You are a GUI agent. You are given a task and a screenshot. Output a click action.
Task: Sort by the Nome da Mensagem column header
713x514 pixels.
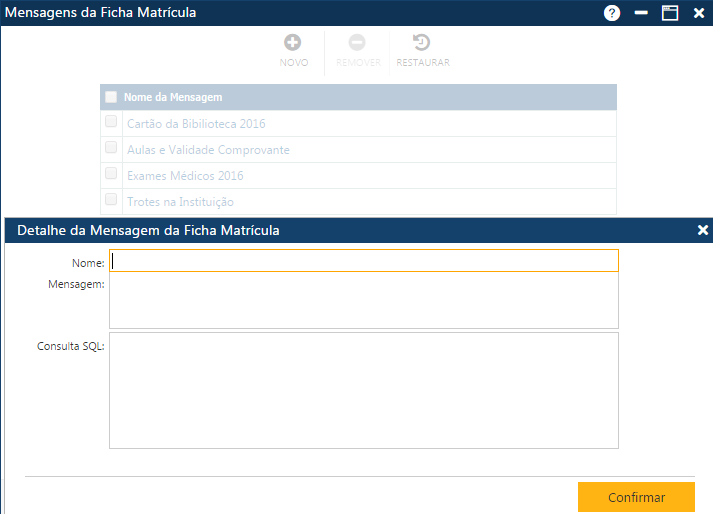[173, 97]
